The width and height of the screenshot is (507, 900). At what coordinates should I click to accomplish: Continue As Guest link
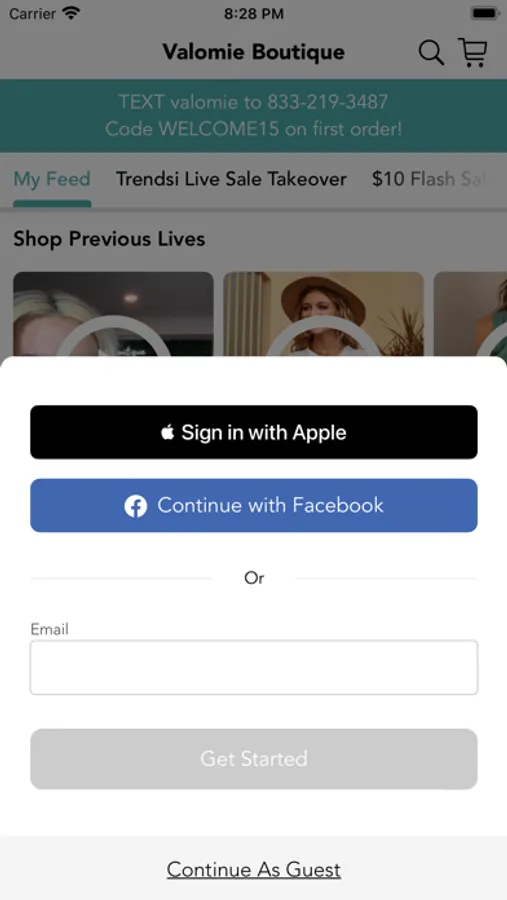pyautogui.click(x=254, y=870)
